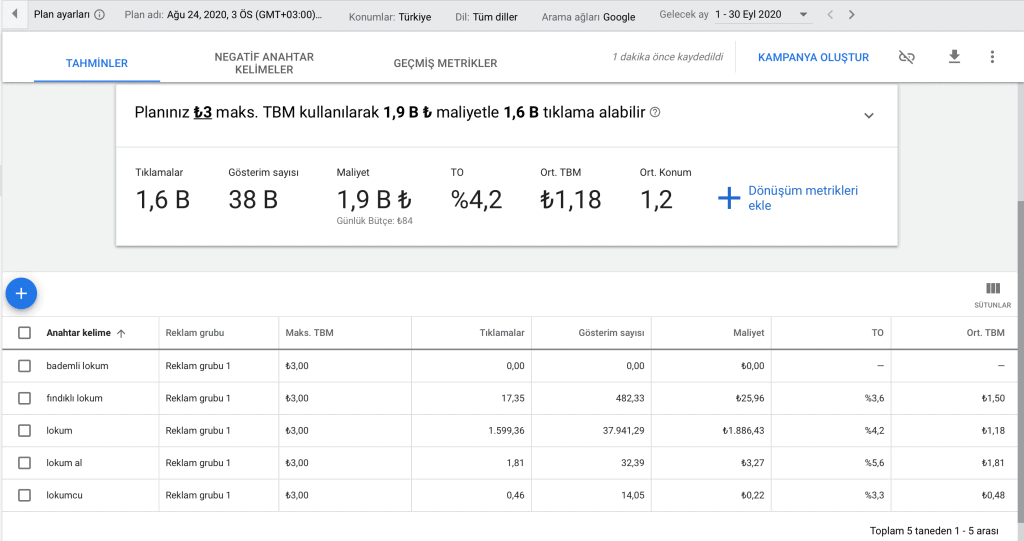Select the checkbox for the lokum row
This screenshot has height=541, width=1024.
24,431
